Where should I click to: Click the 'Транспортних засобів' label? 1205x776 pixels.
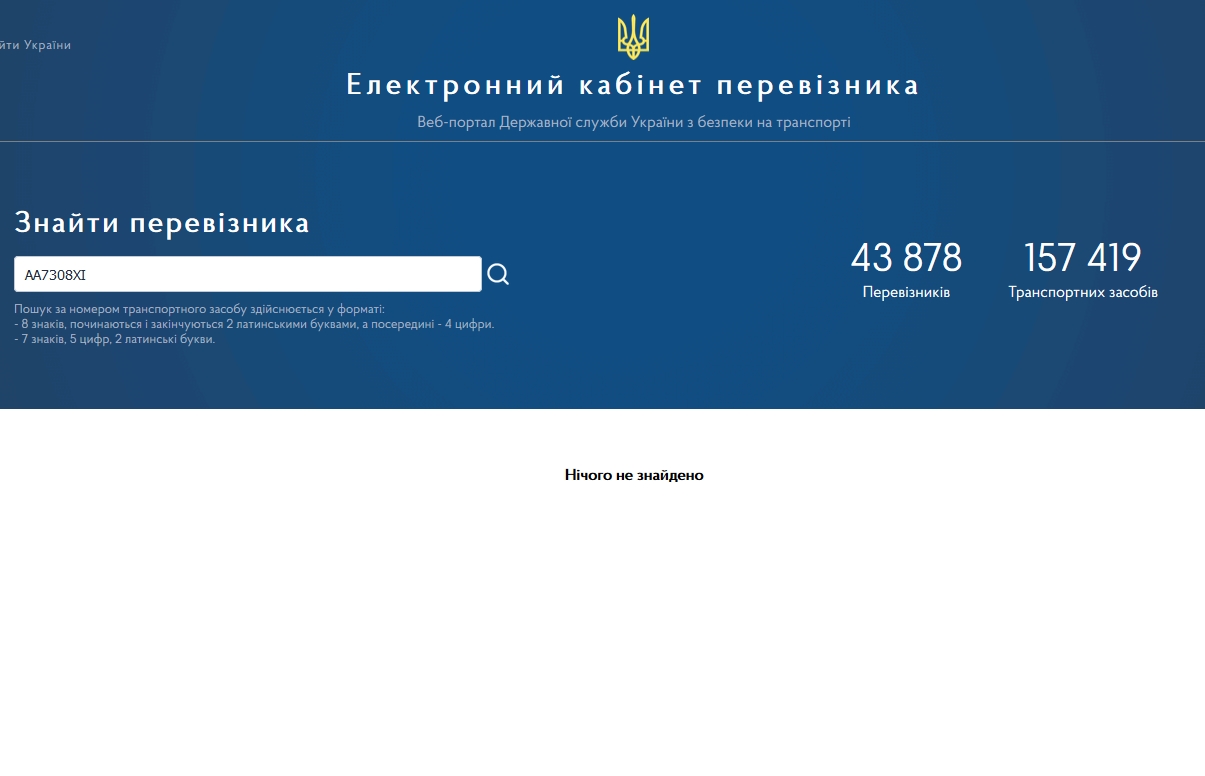(1083, 293)
